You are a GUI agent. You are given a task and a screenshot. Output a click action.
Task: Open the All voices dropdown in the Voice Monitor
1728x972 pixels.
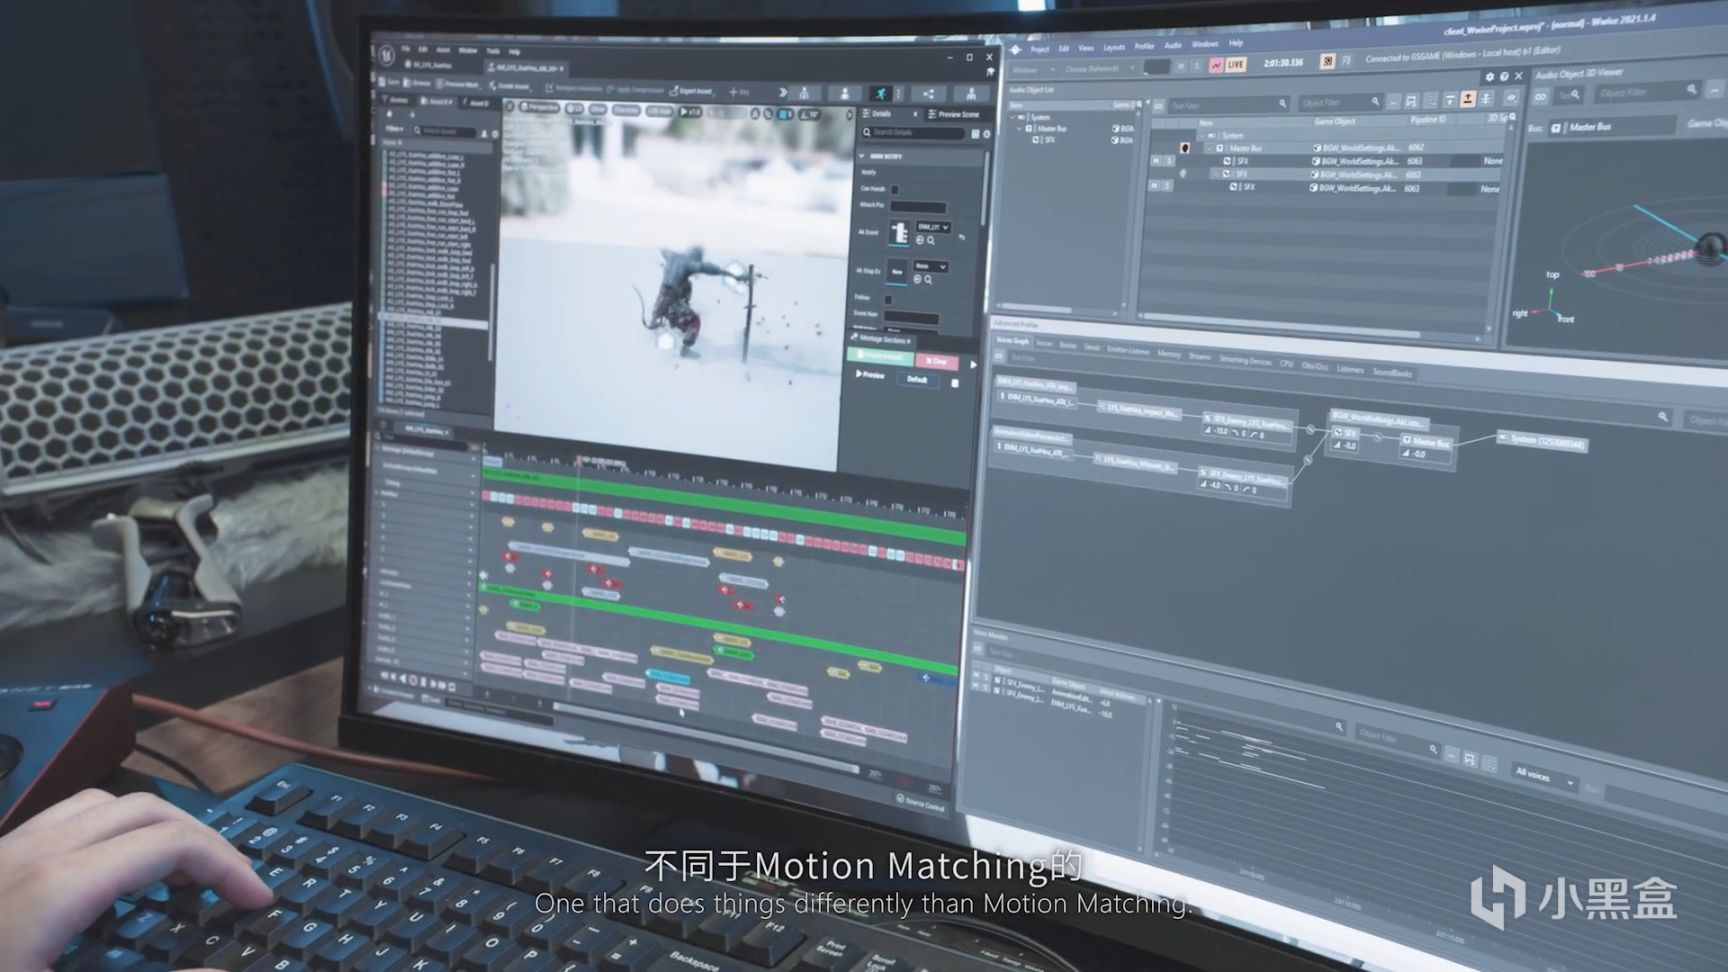pyautogui.click(x=1544, y=775)
